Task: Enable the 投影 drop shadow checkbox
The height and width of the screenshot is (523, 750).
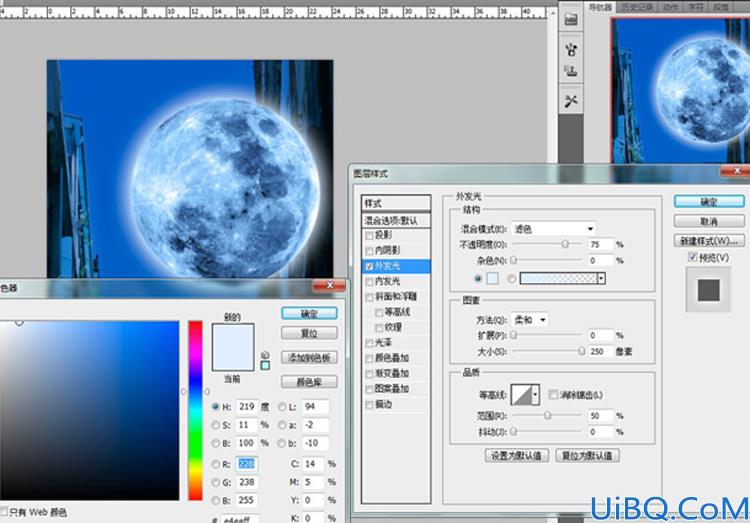Action: [x=369, y=235]
